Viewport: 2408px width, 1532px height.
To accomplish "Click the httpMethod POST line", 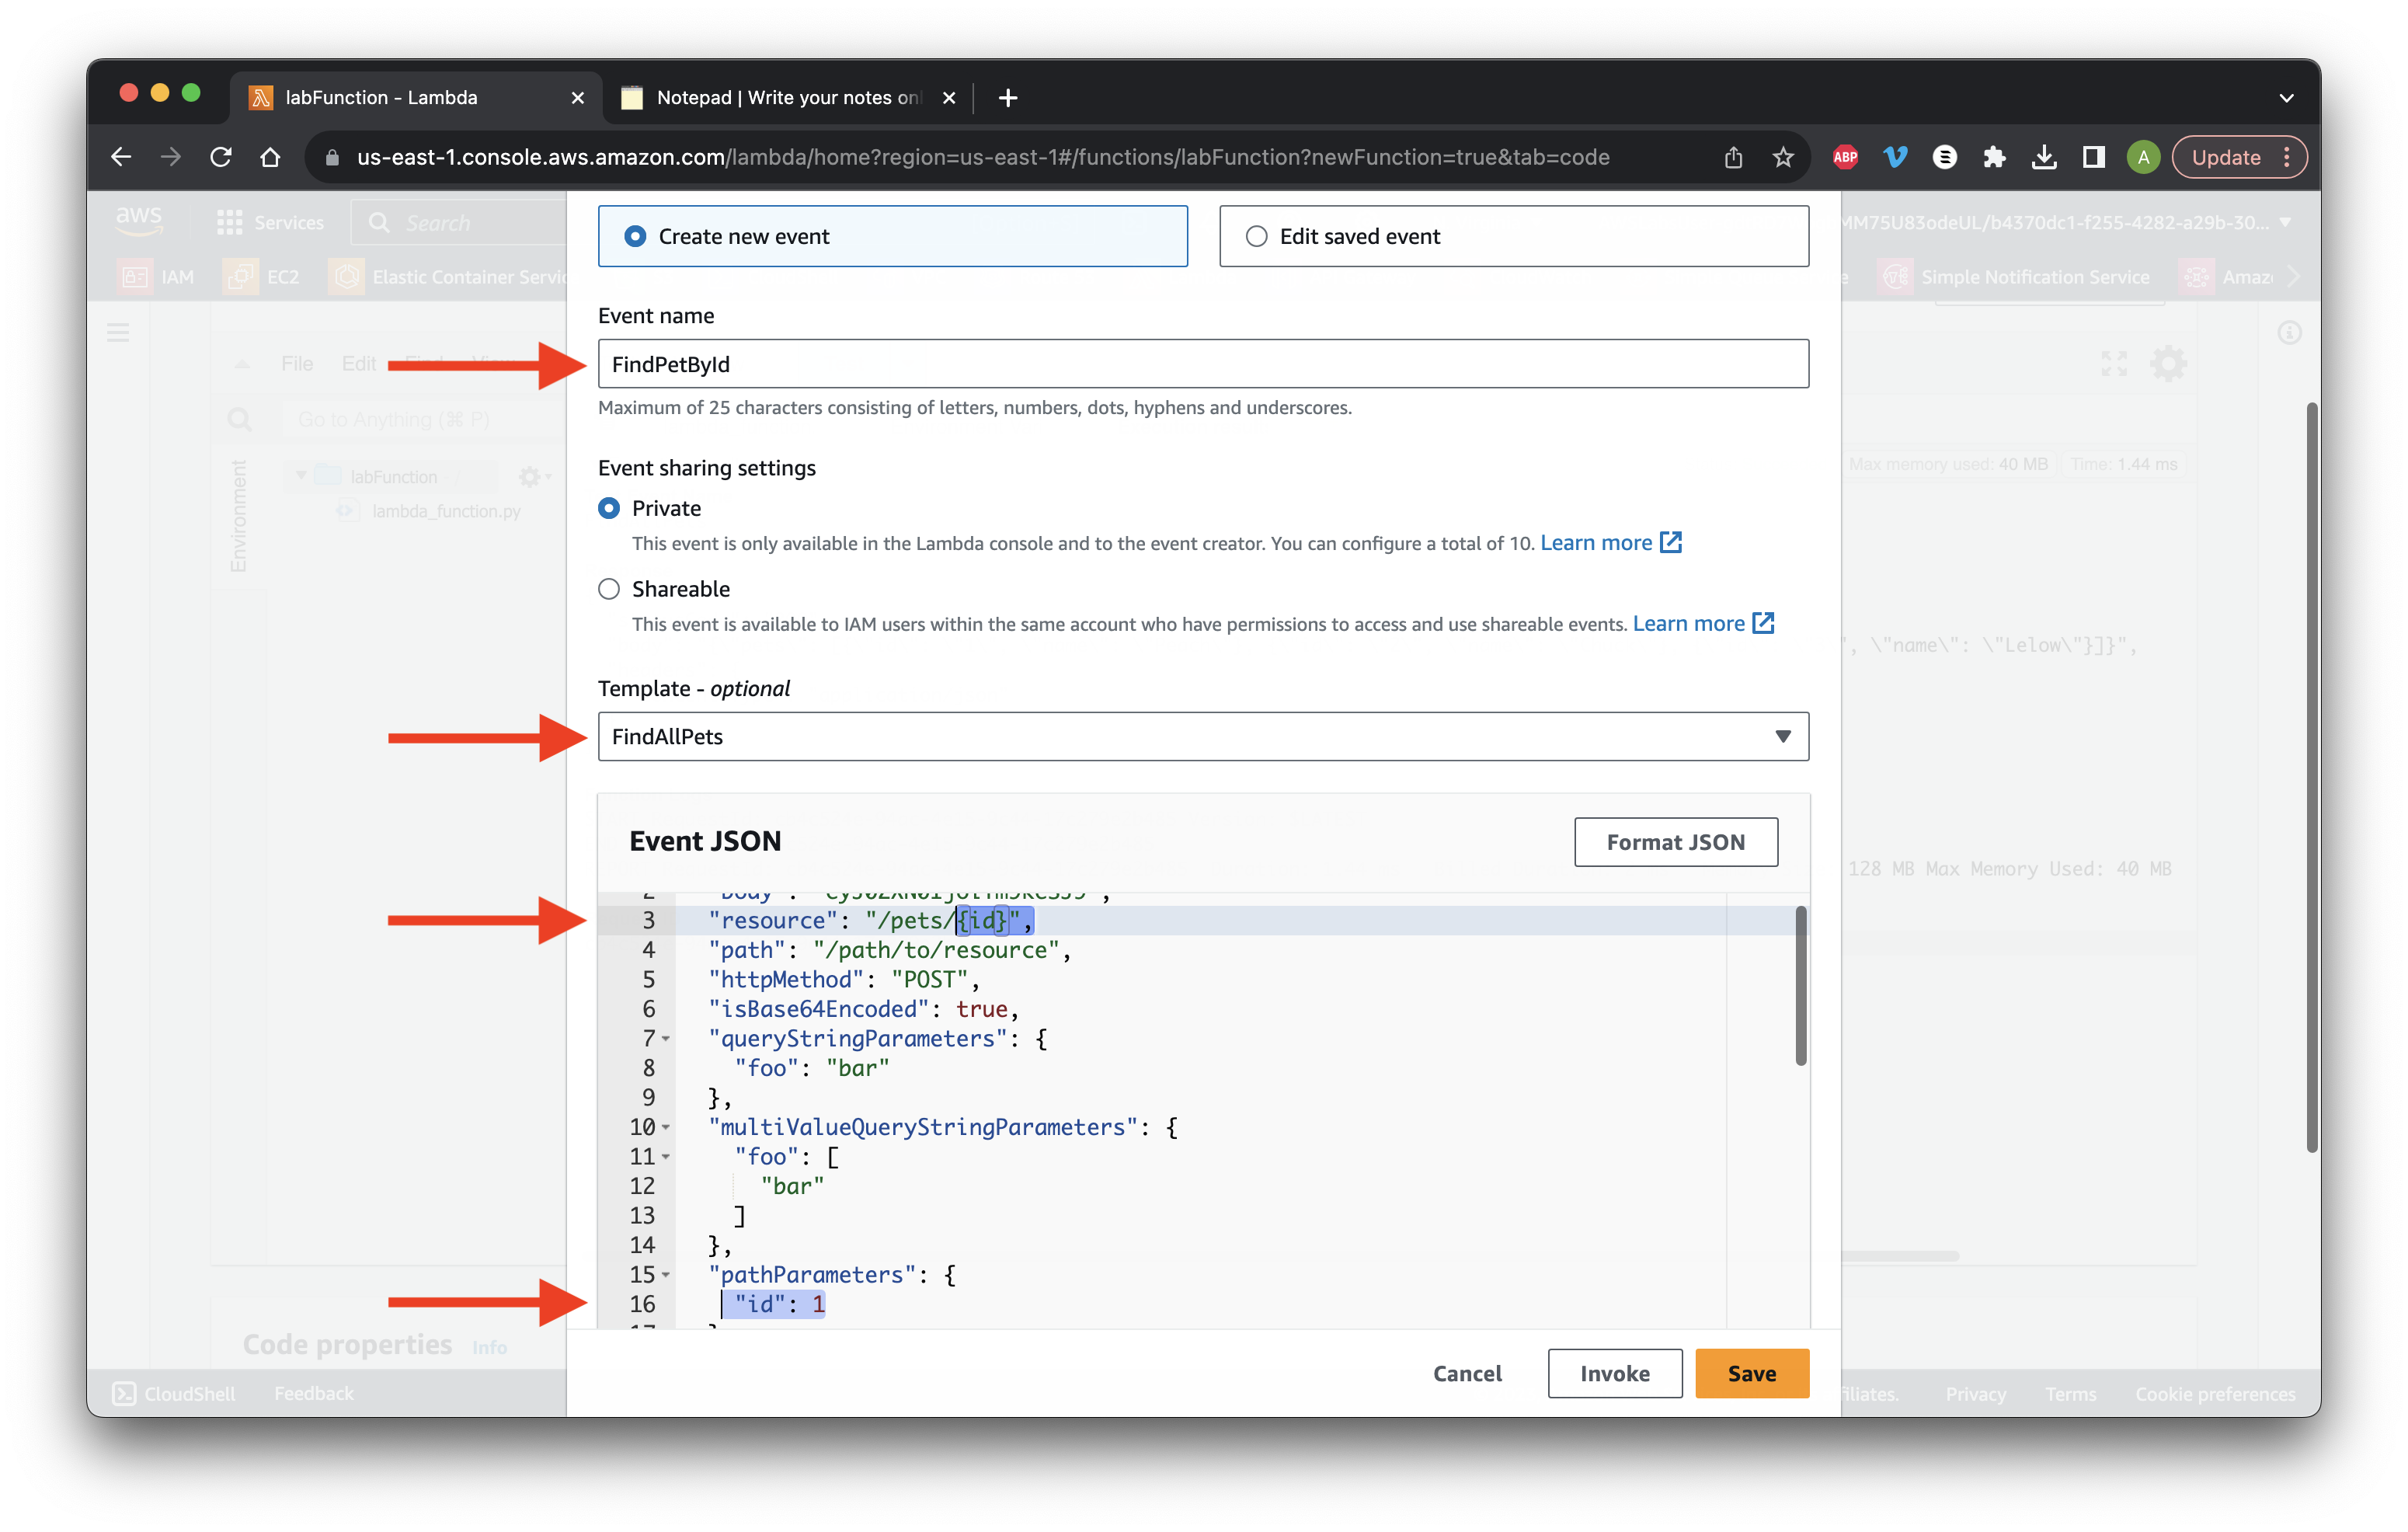I will coord(844,979).
